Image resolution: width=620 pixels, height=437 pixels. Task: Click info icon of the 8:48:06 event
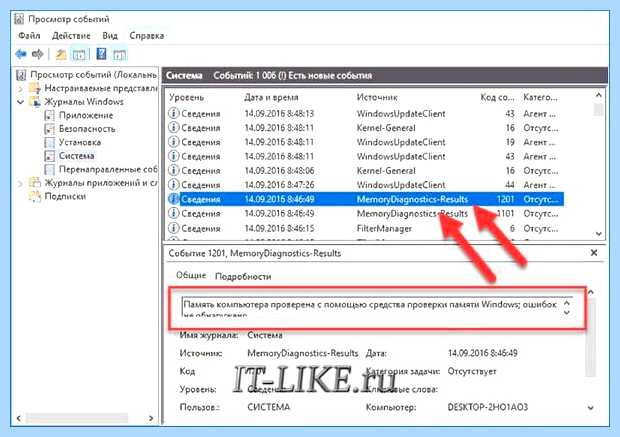click(x=173, y=170)
